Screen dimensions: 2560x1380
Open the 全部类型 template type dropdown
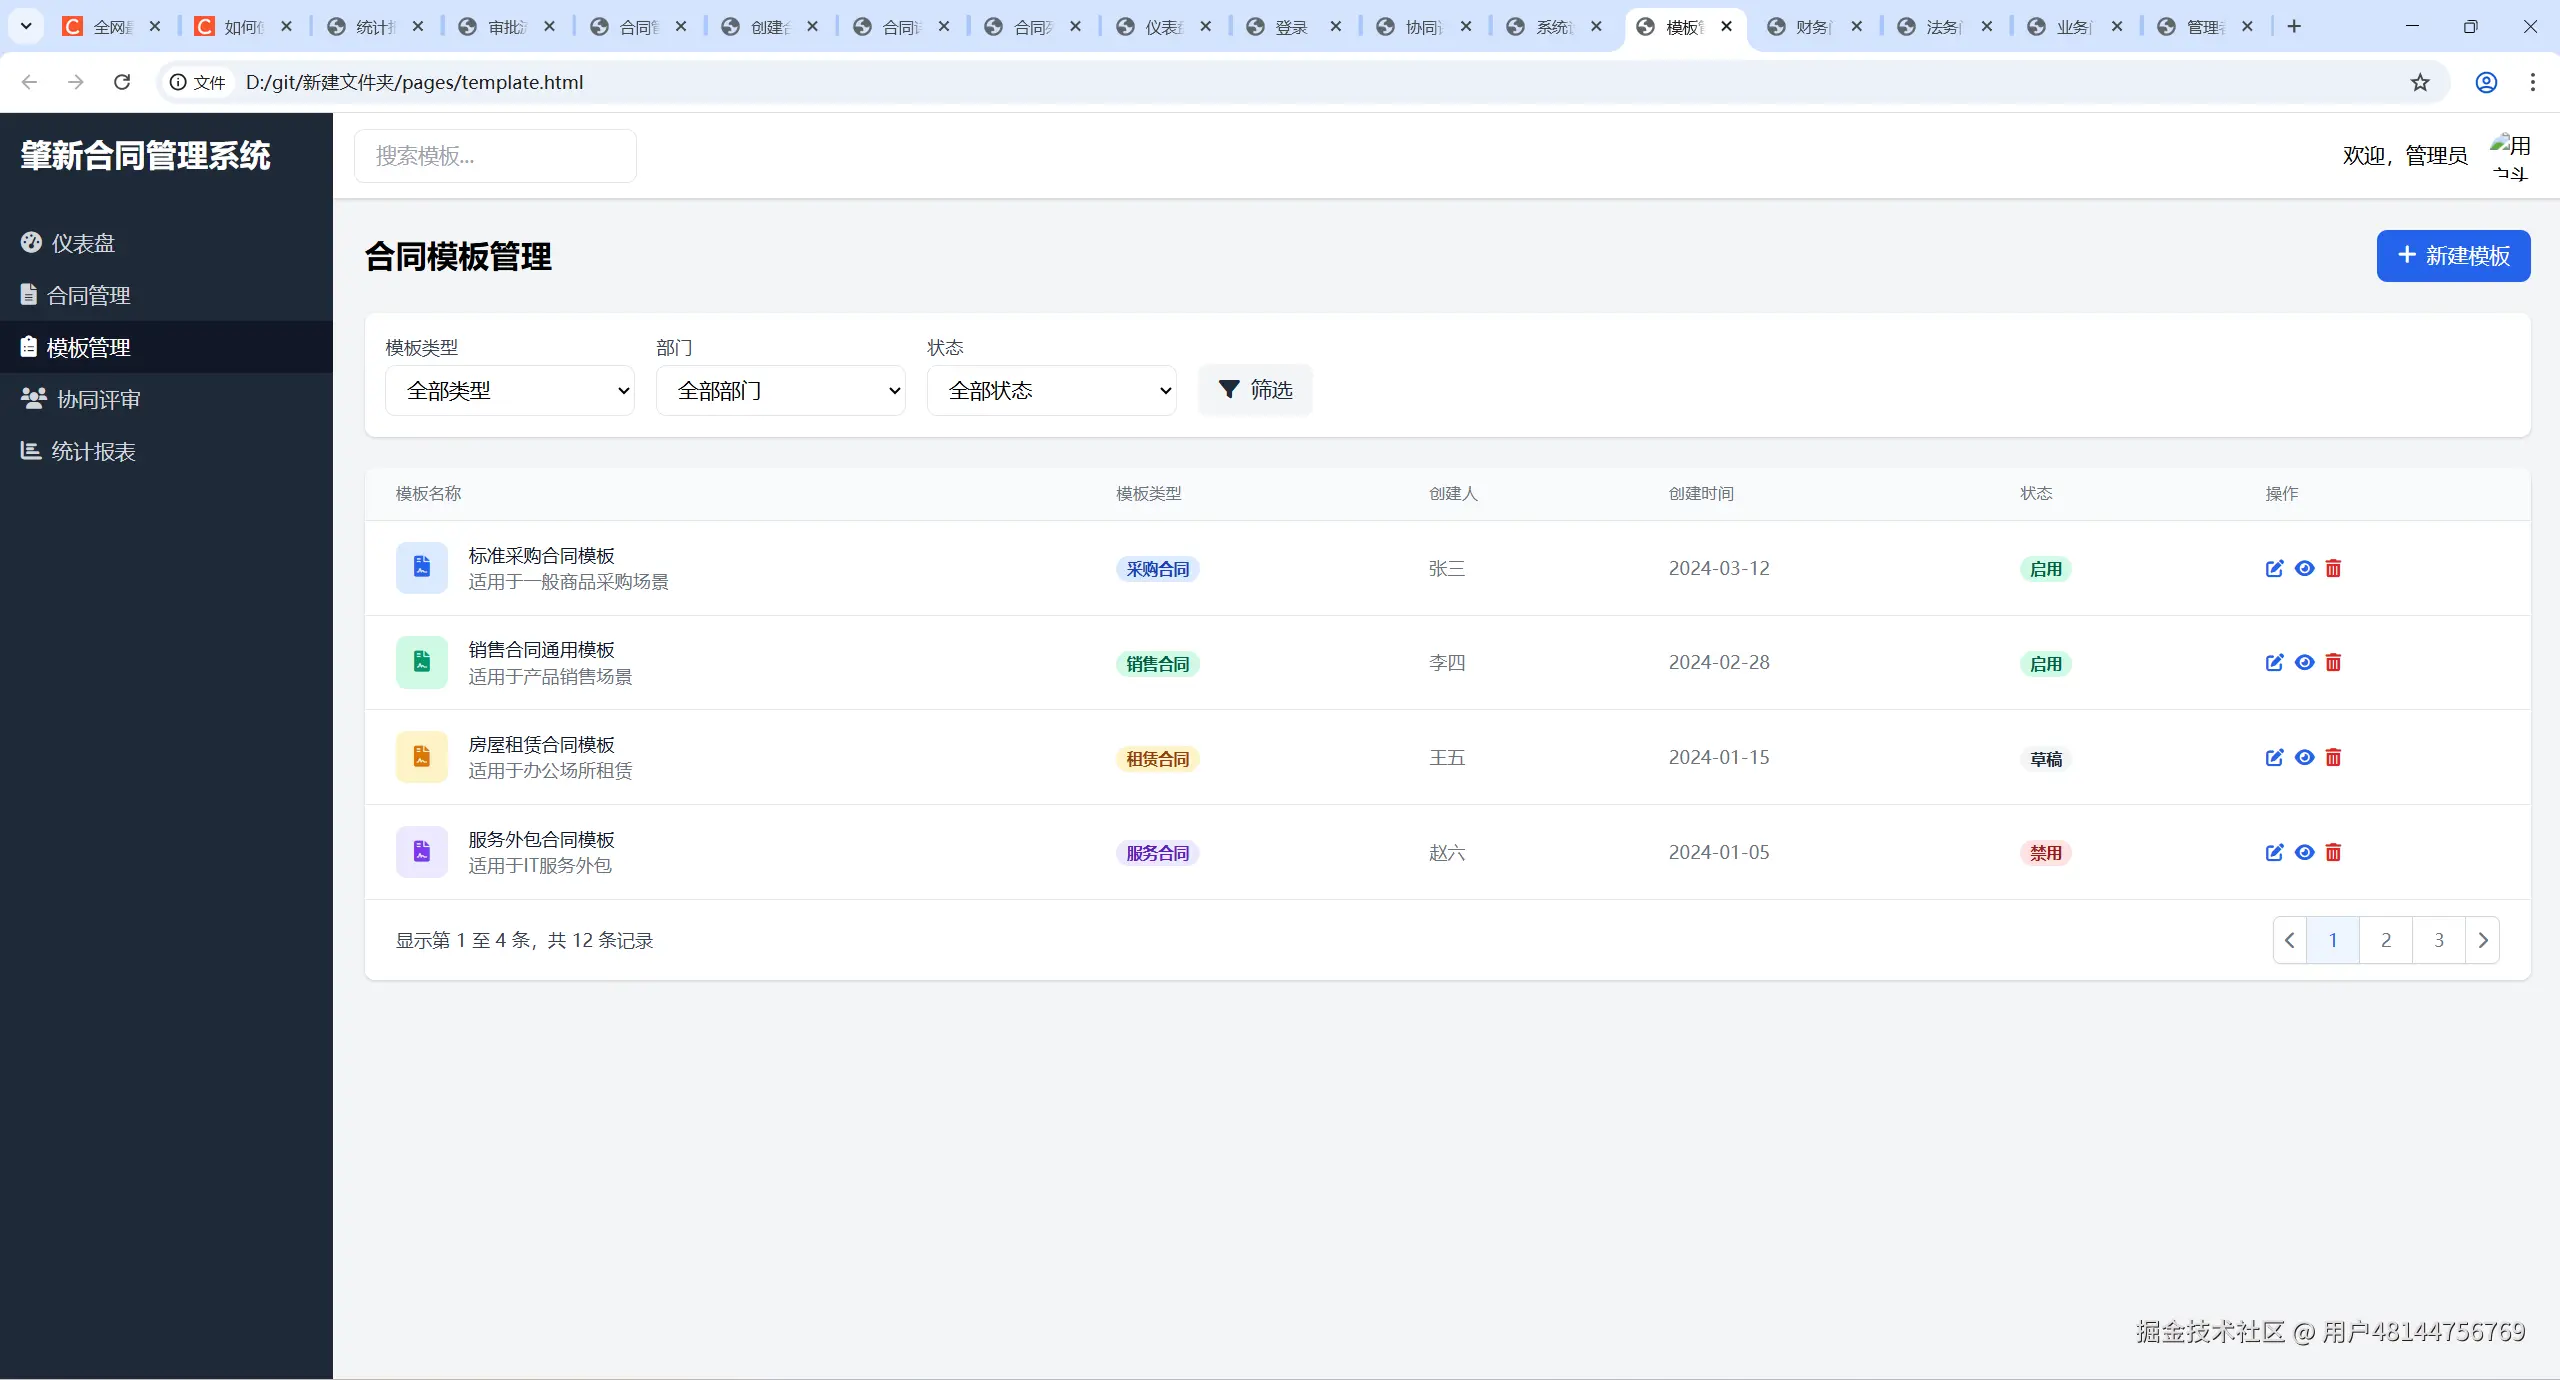coord(510,390)
